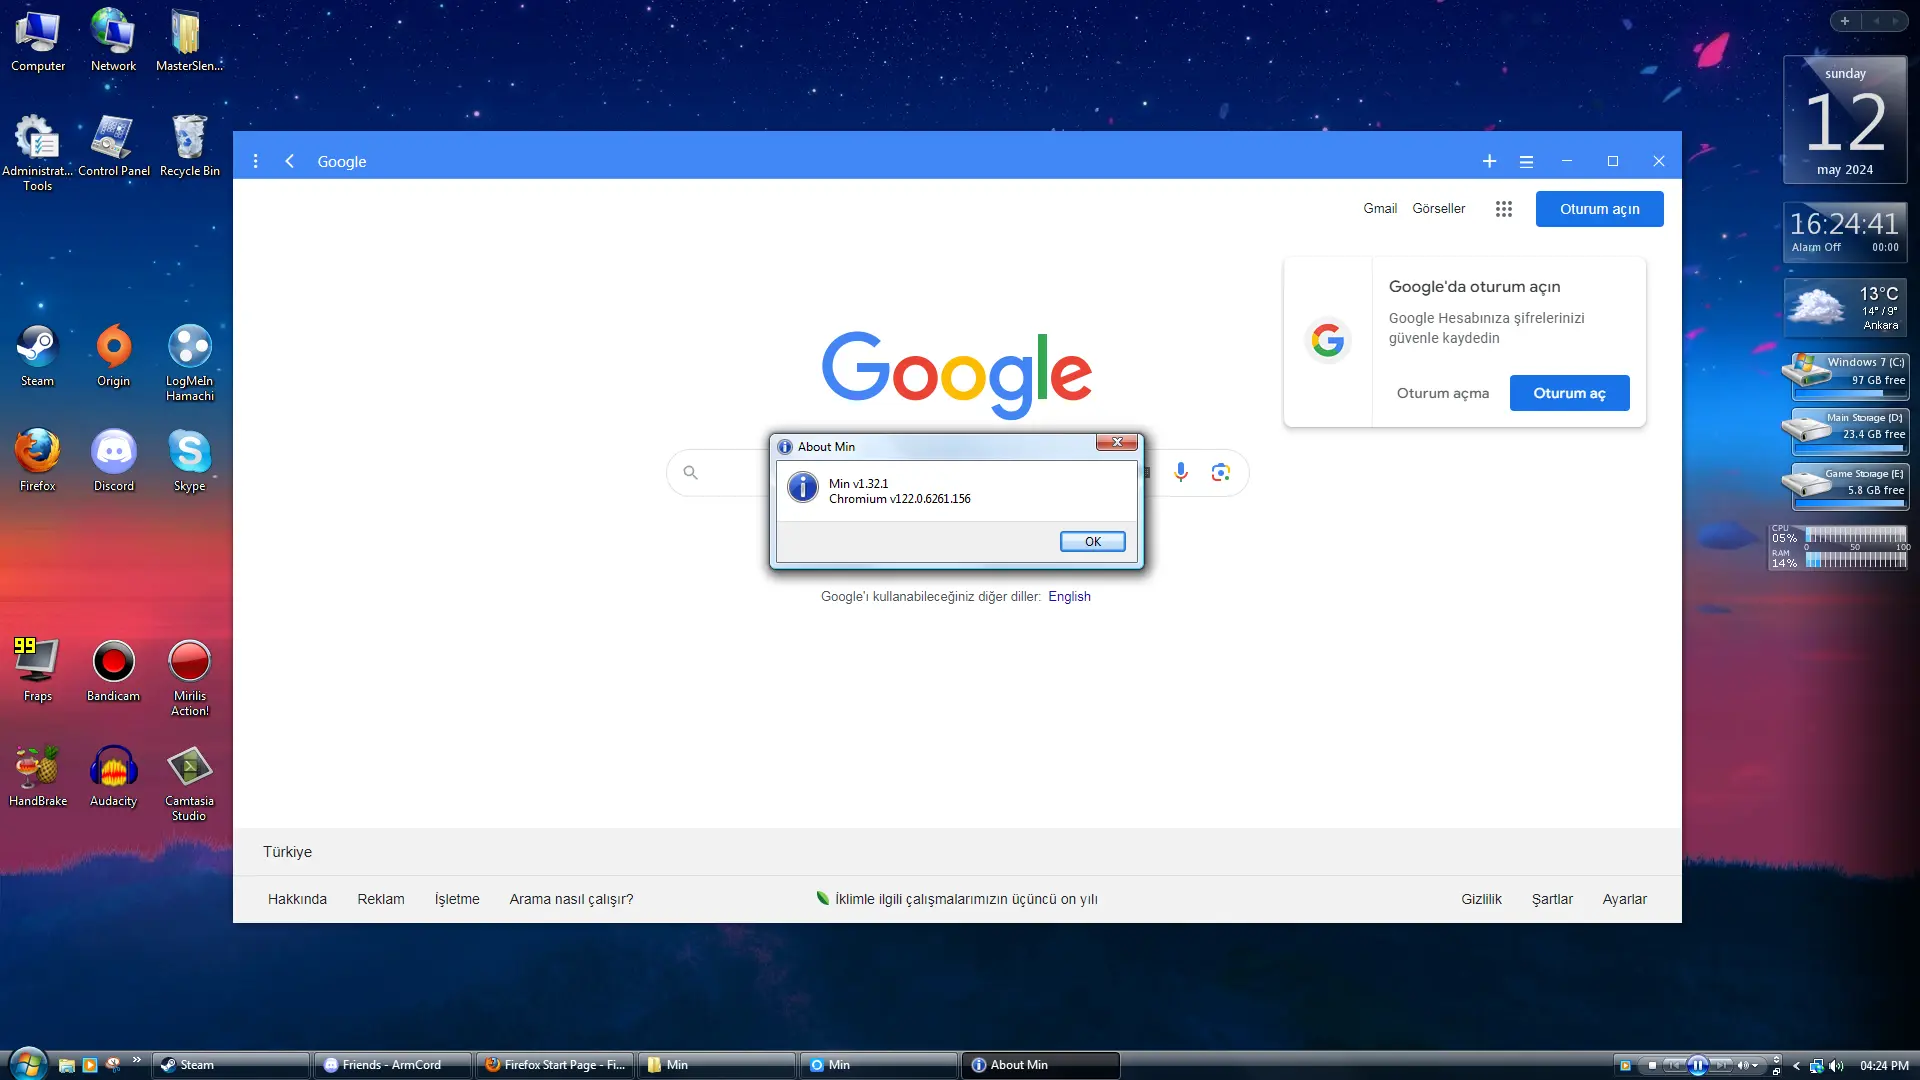
Task: Select the Firefox desktop icon
Action: click(38, 461)
